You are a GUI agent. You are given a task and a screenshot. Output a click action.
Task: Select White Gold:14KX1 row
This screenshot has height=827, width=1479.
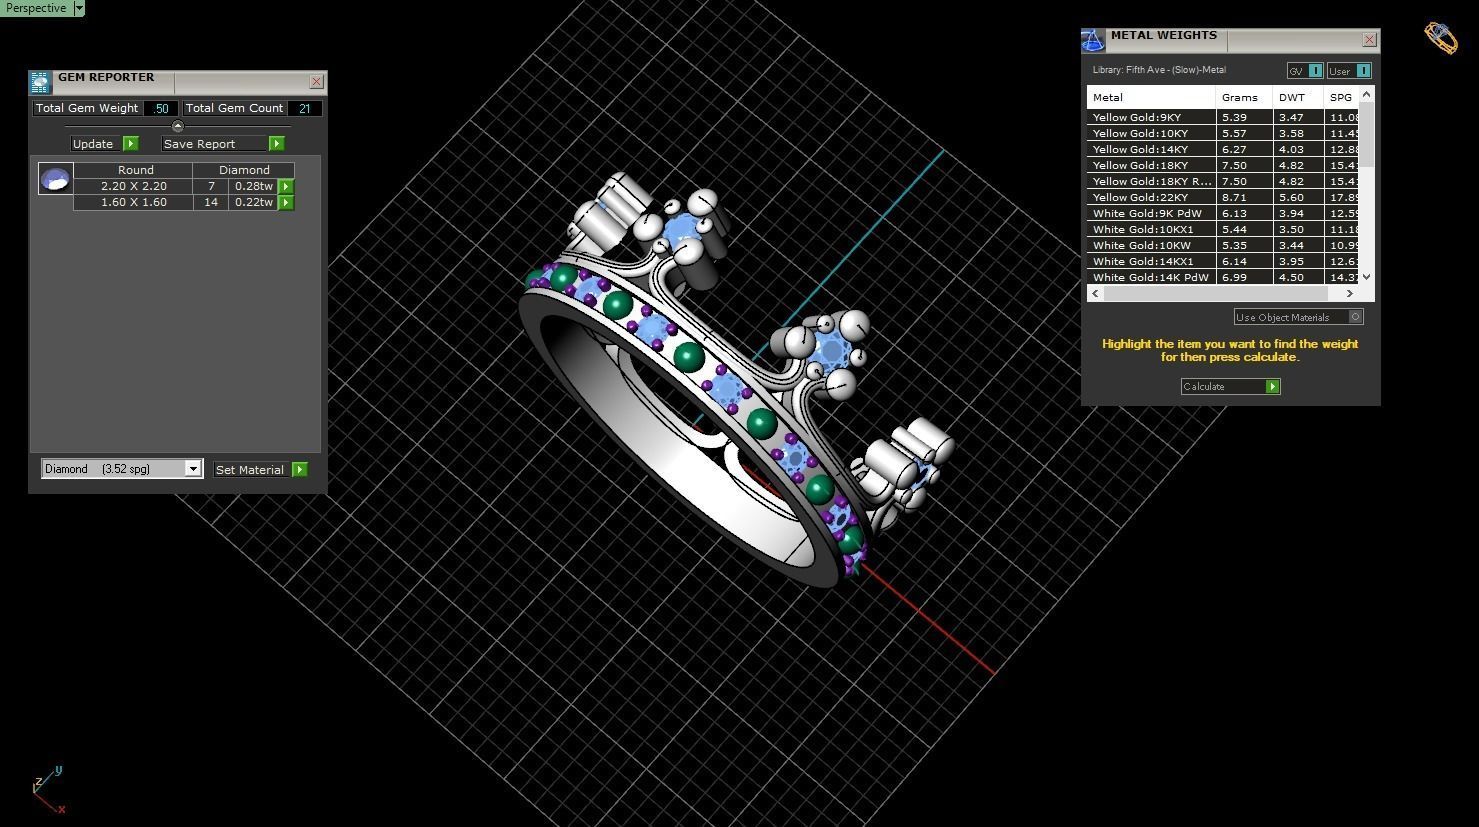1224,261
